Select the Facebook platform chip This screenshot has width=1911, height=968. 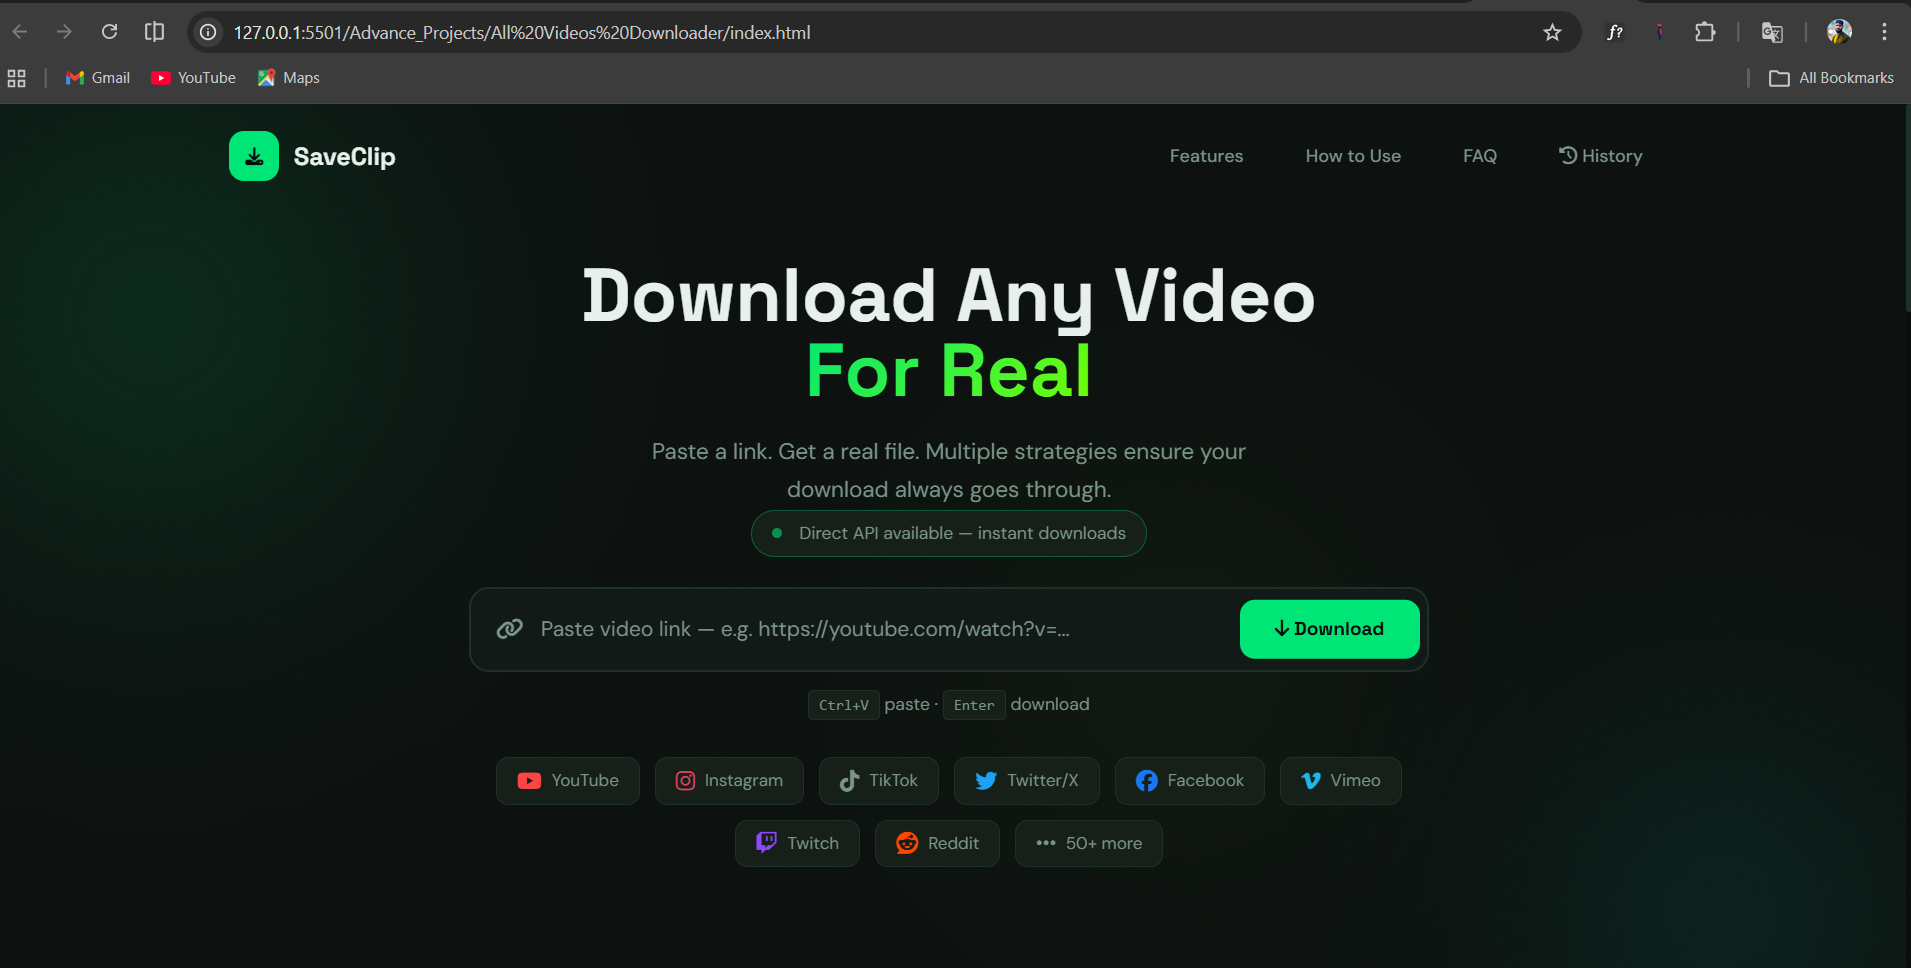(1190, 781)
